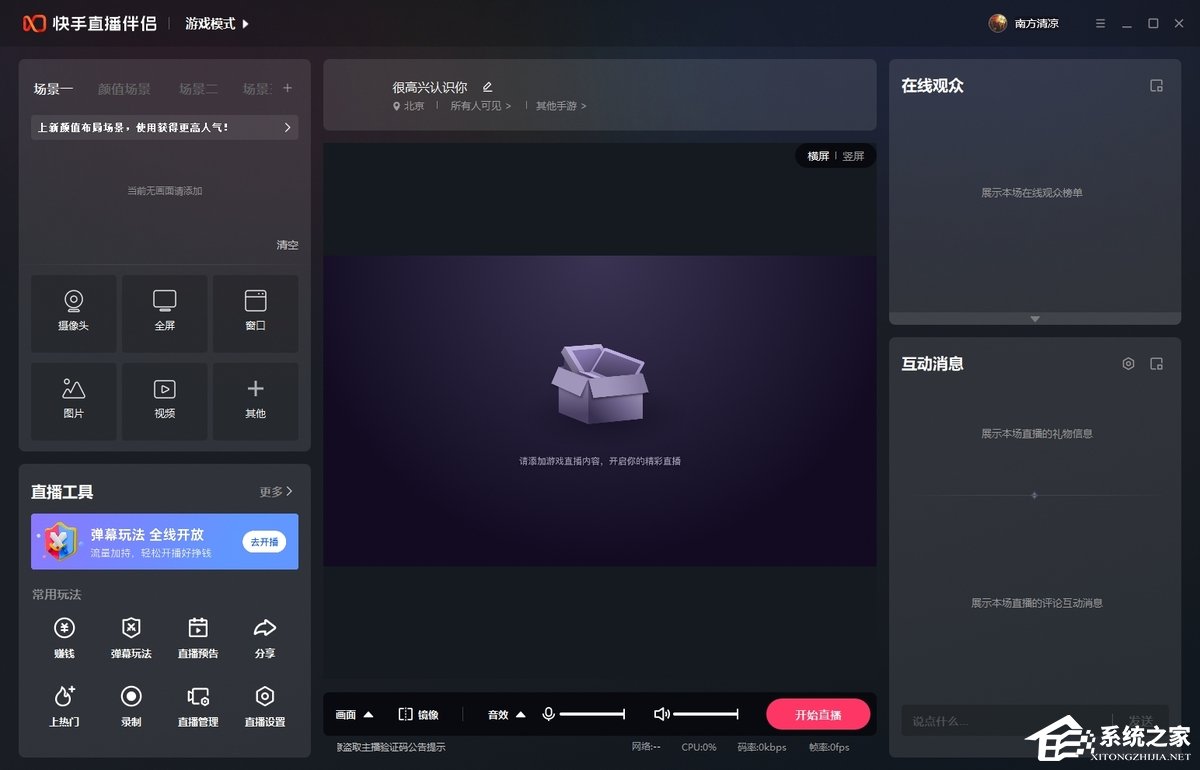Screen dimensions: 1200x770
Task: Open 直播管理 live management
Action: coord(198,706)
